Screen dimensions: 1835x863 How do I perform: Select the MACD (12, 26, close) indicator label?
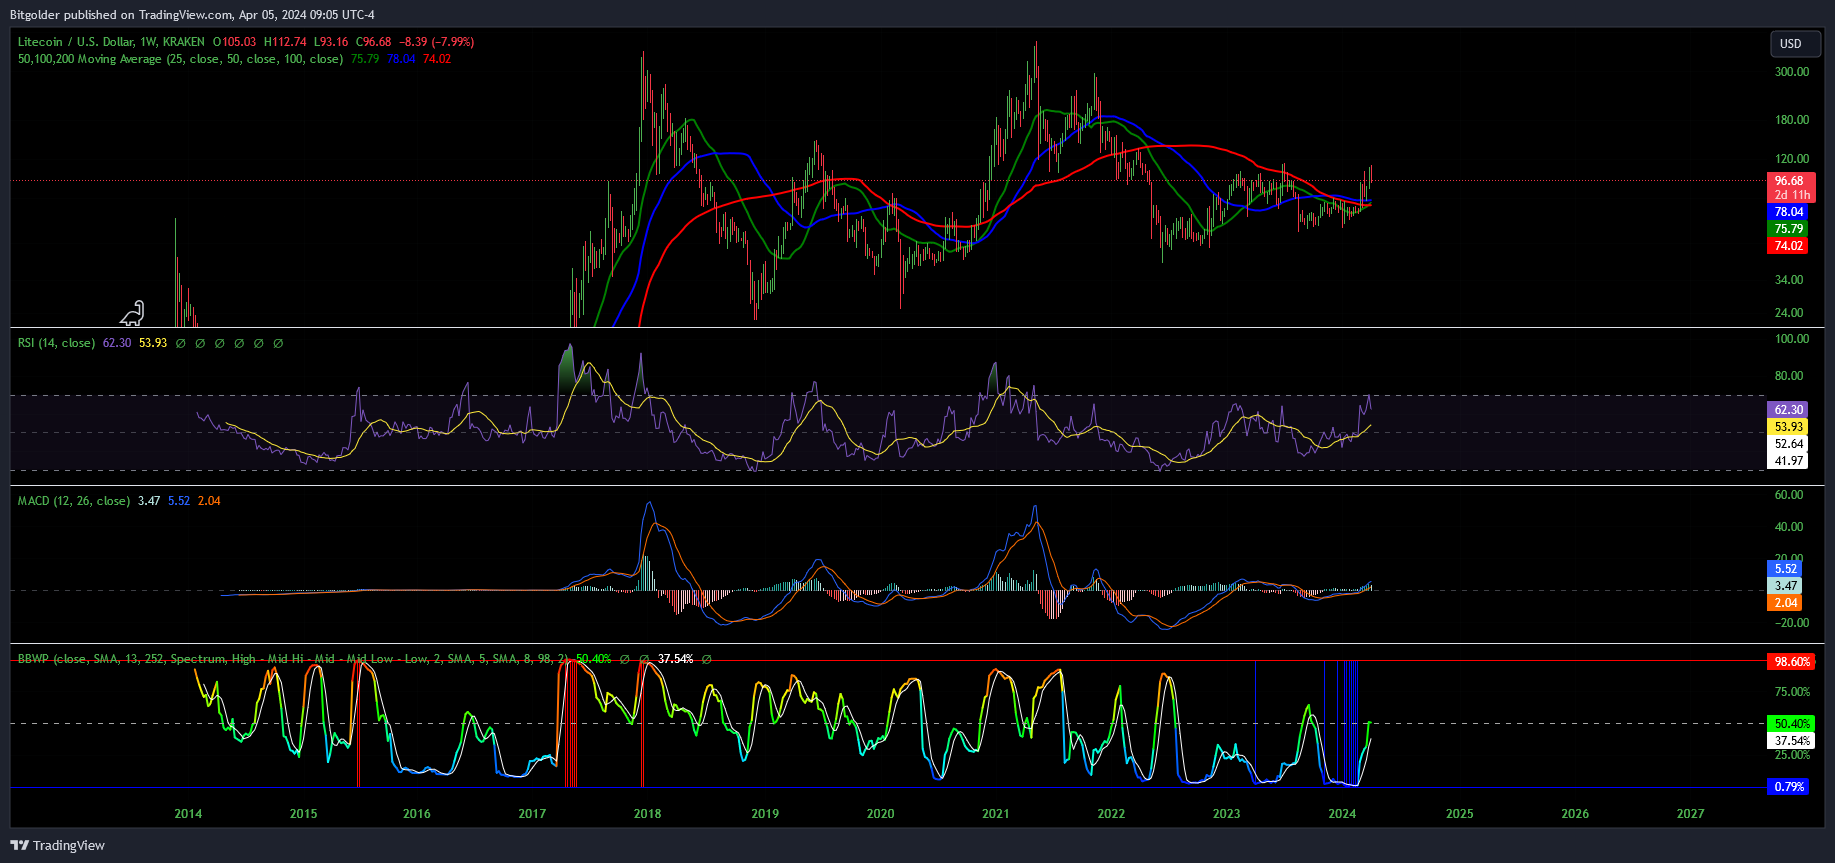(73, 501)
